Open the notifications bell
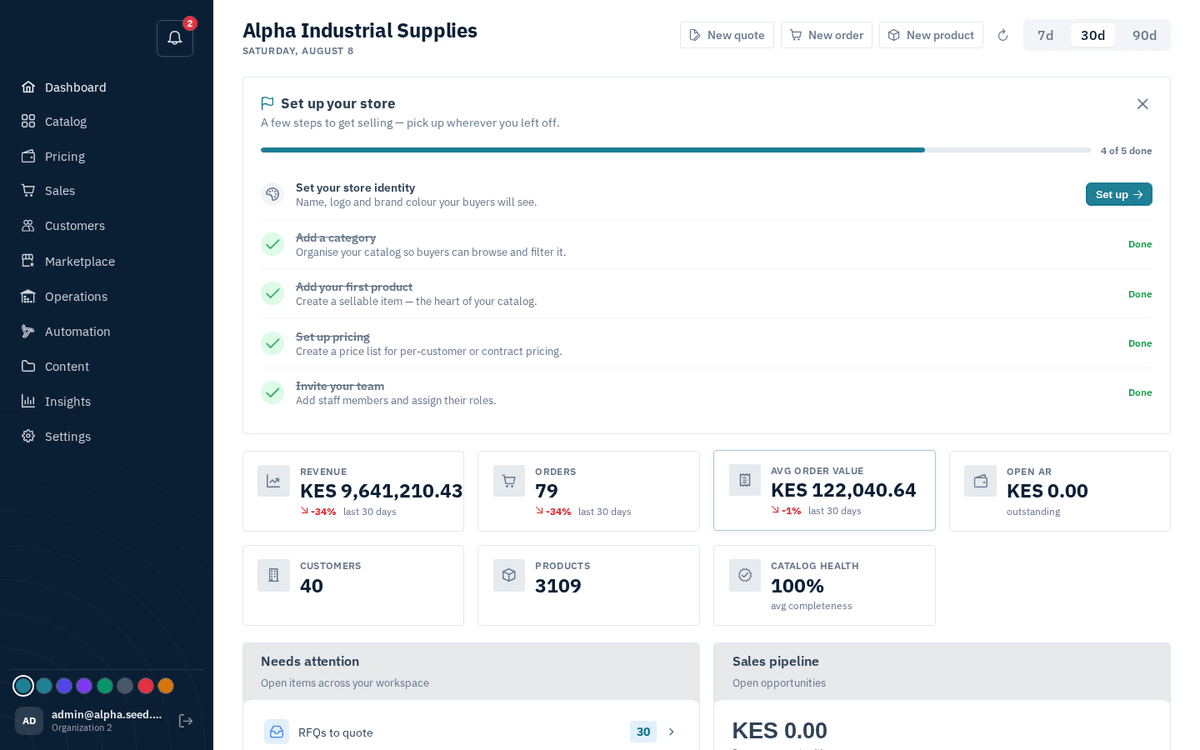The height and width of the screenshot is (750, 1200). click(x=175, y=38)
